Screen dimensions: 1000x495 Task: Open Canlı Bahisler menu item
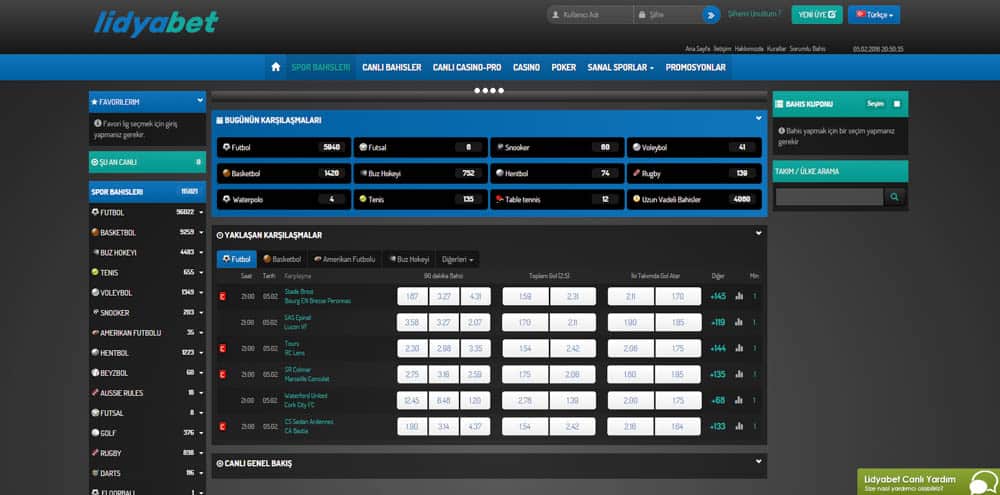[x=392, y=67]
